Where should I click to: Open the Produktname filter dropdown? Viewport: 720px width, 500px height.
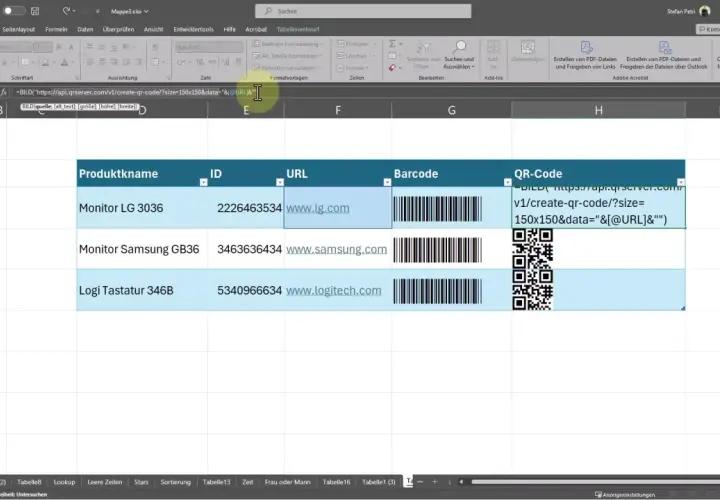[x=203, y=182]
